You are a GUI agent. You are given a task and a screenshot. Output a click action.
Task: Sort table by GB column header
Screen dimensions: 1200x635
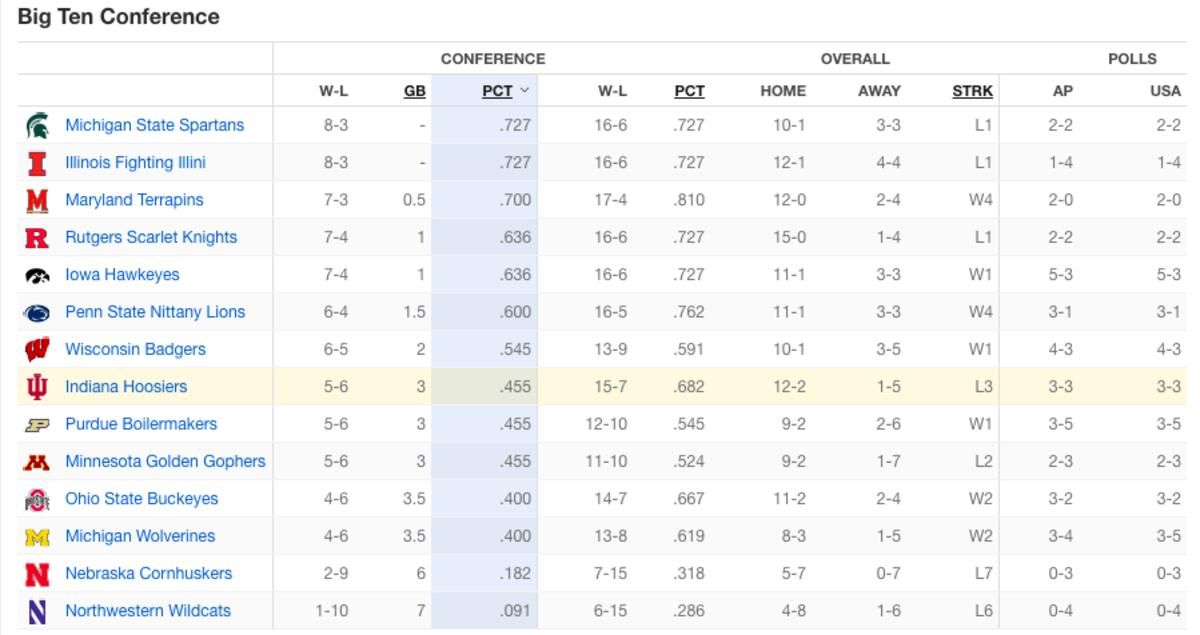click(415, 91)
